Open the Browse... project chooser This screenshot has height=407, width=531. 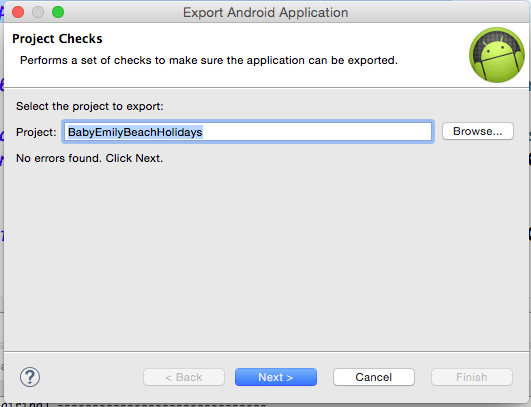pos(478,131)
